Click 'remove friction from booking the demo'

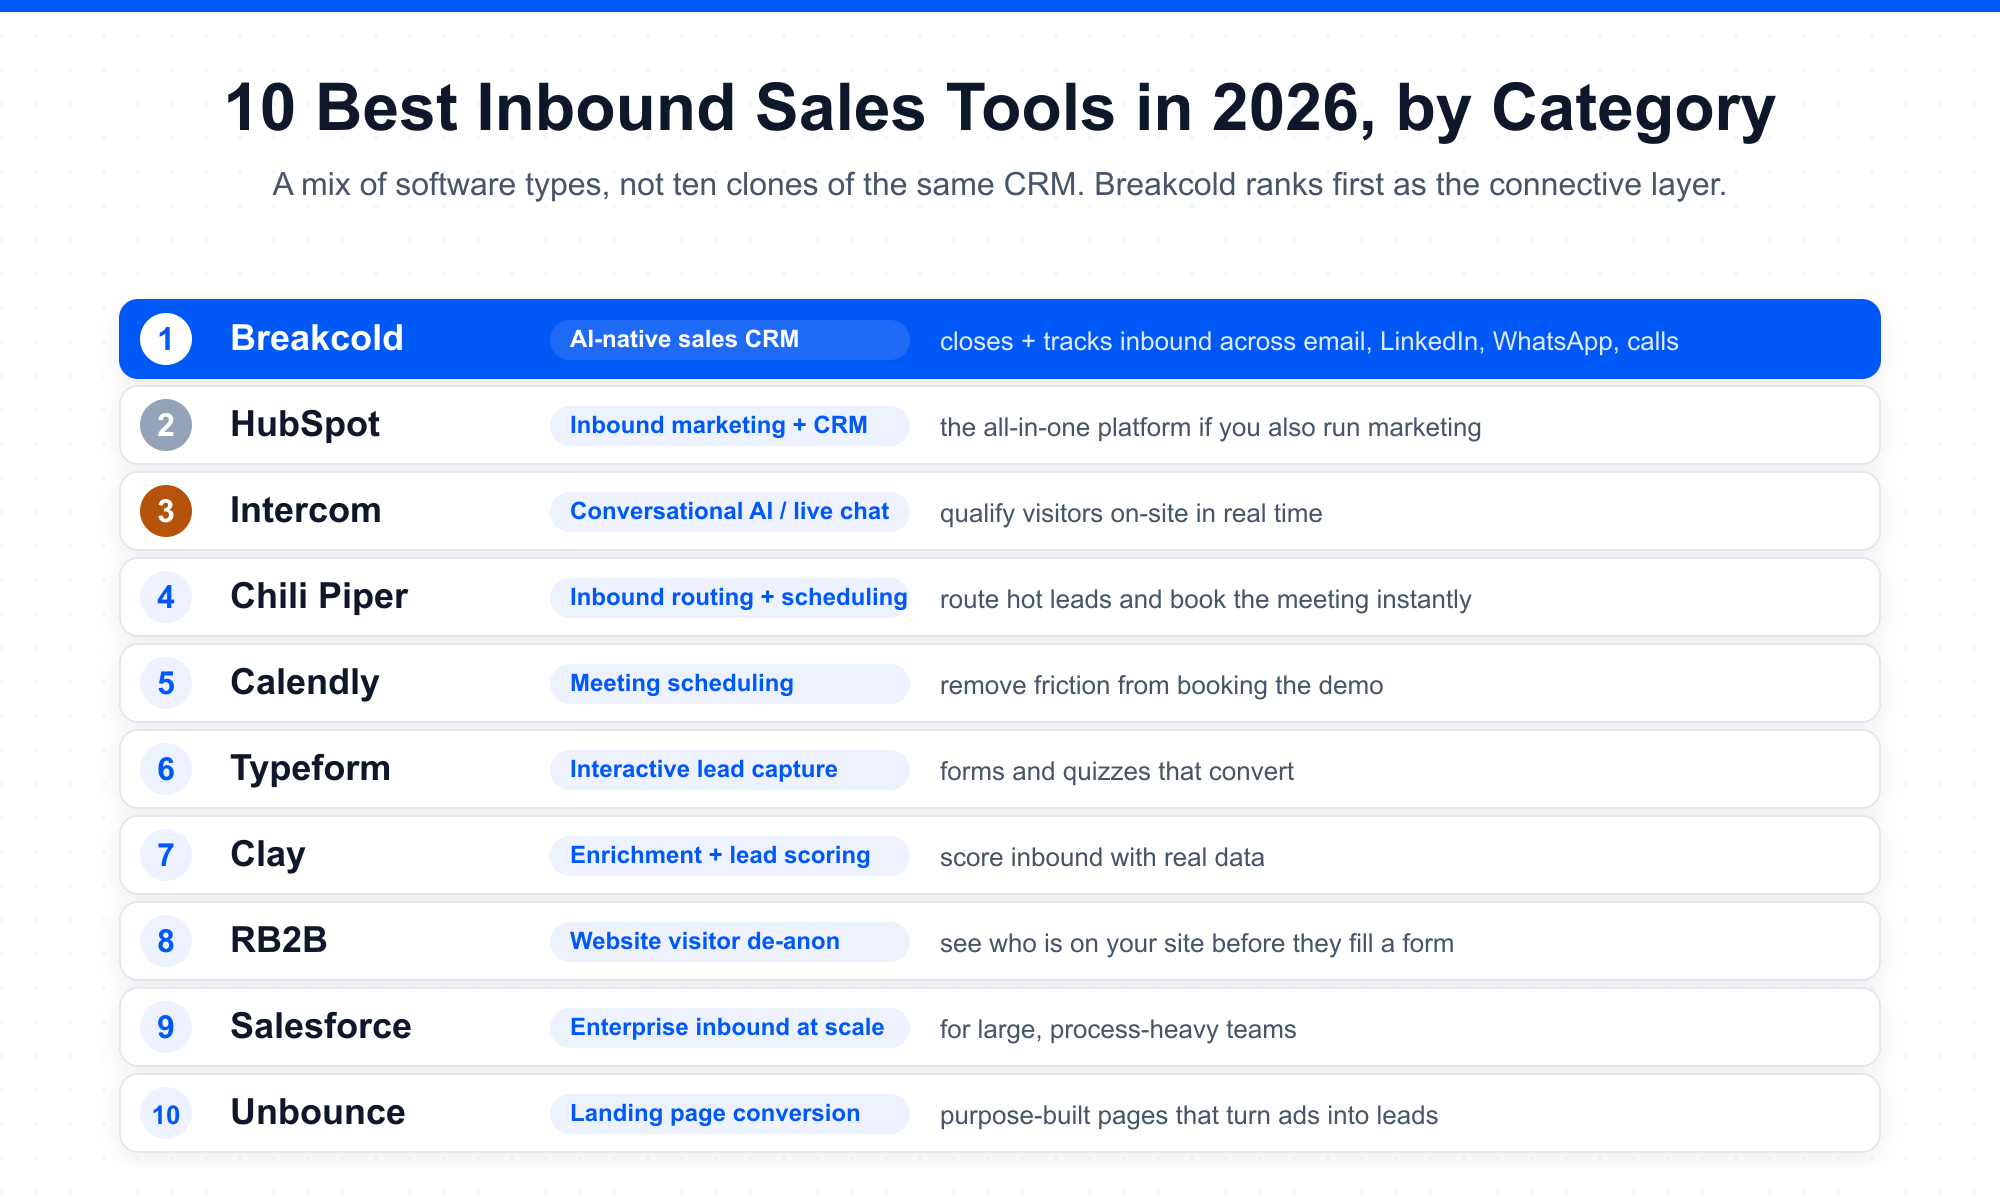[1162, 686]
